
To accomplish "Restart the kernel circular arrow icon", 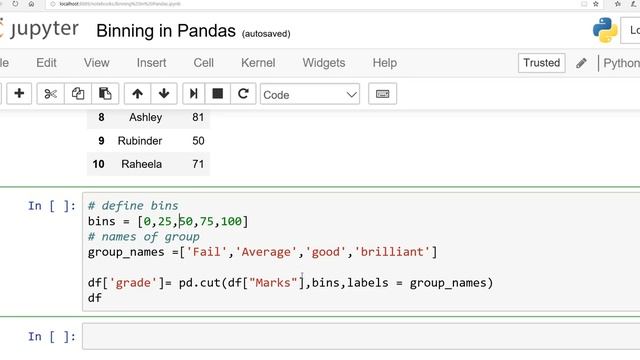I will click(243, 94).
